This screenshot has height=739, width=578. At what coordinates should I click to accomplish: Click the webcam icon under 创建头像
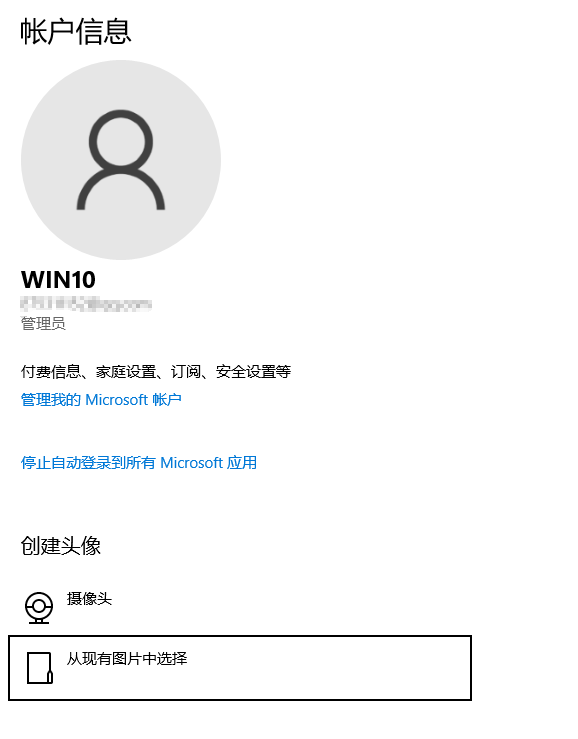[39, 608]
